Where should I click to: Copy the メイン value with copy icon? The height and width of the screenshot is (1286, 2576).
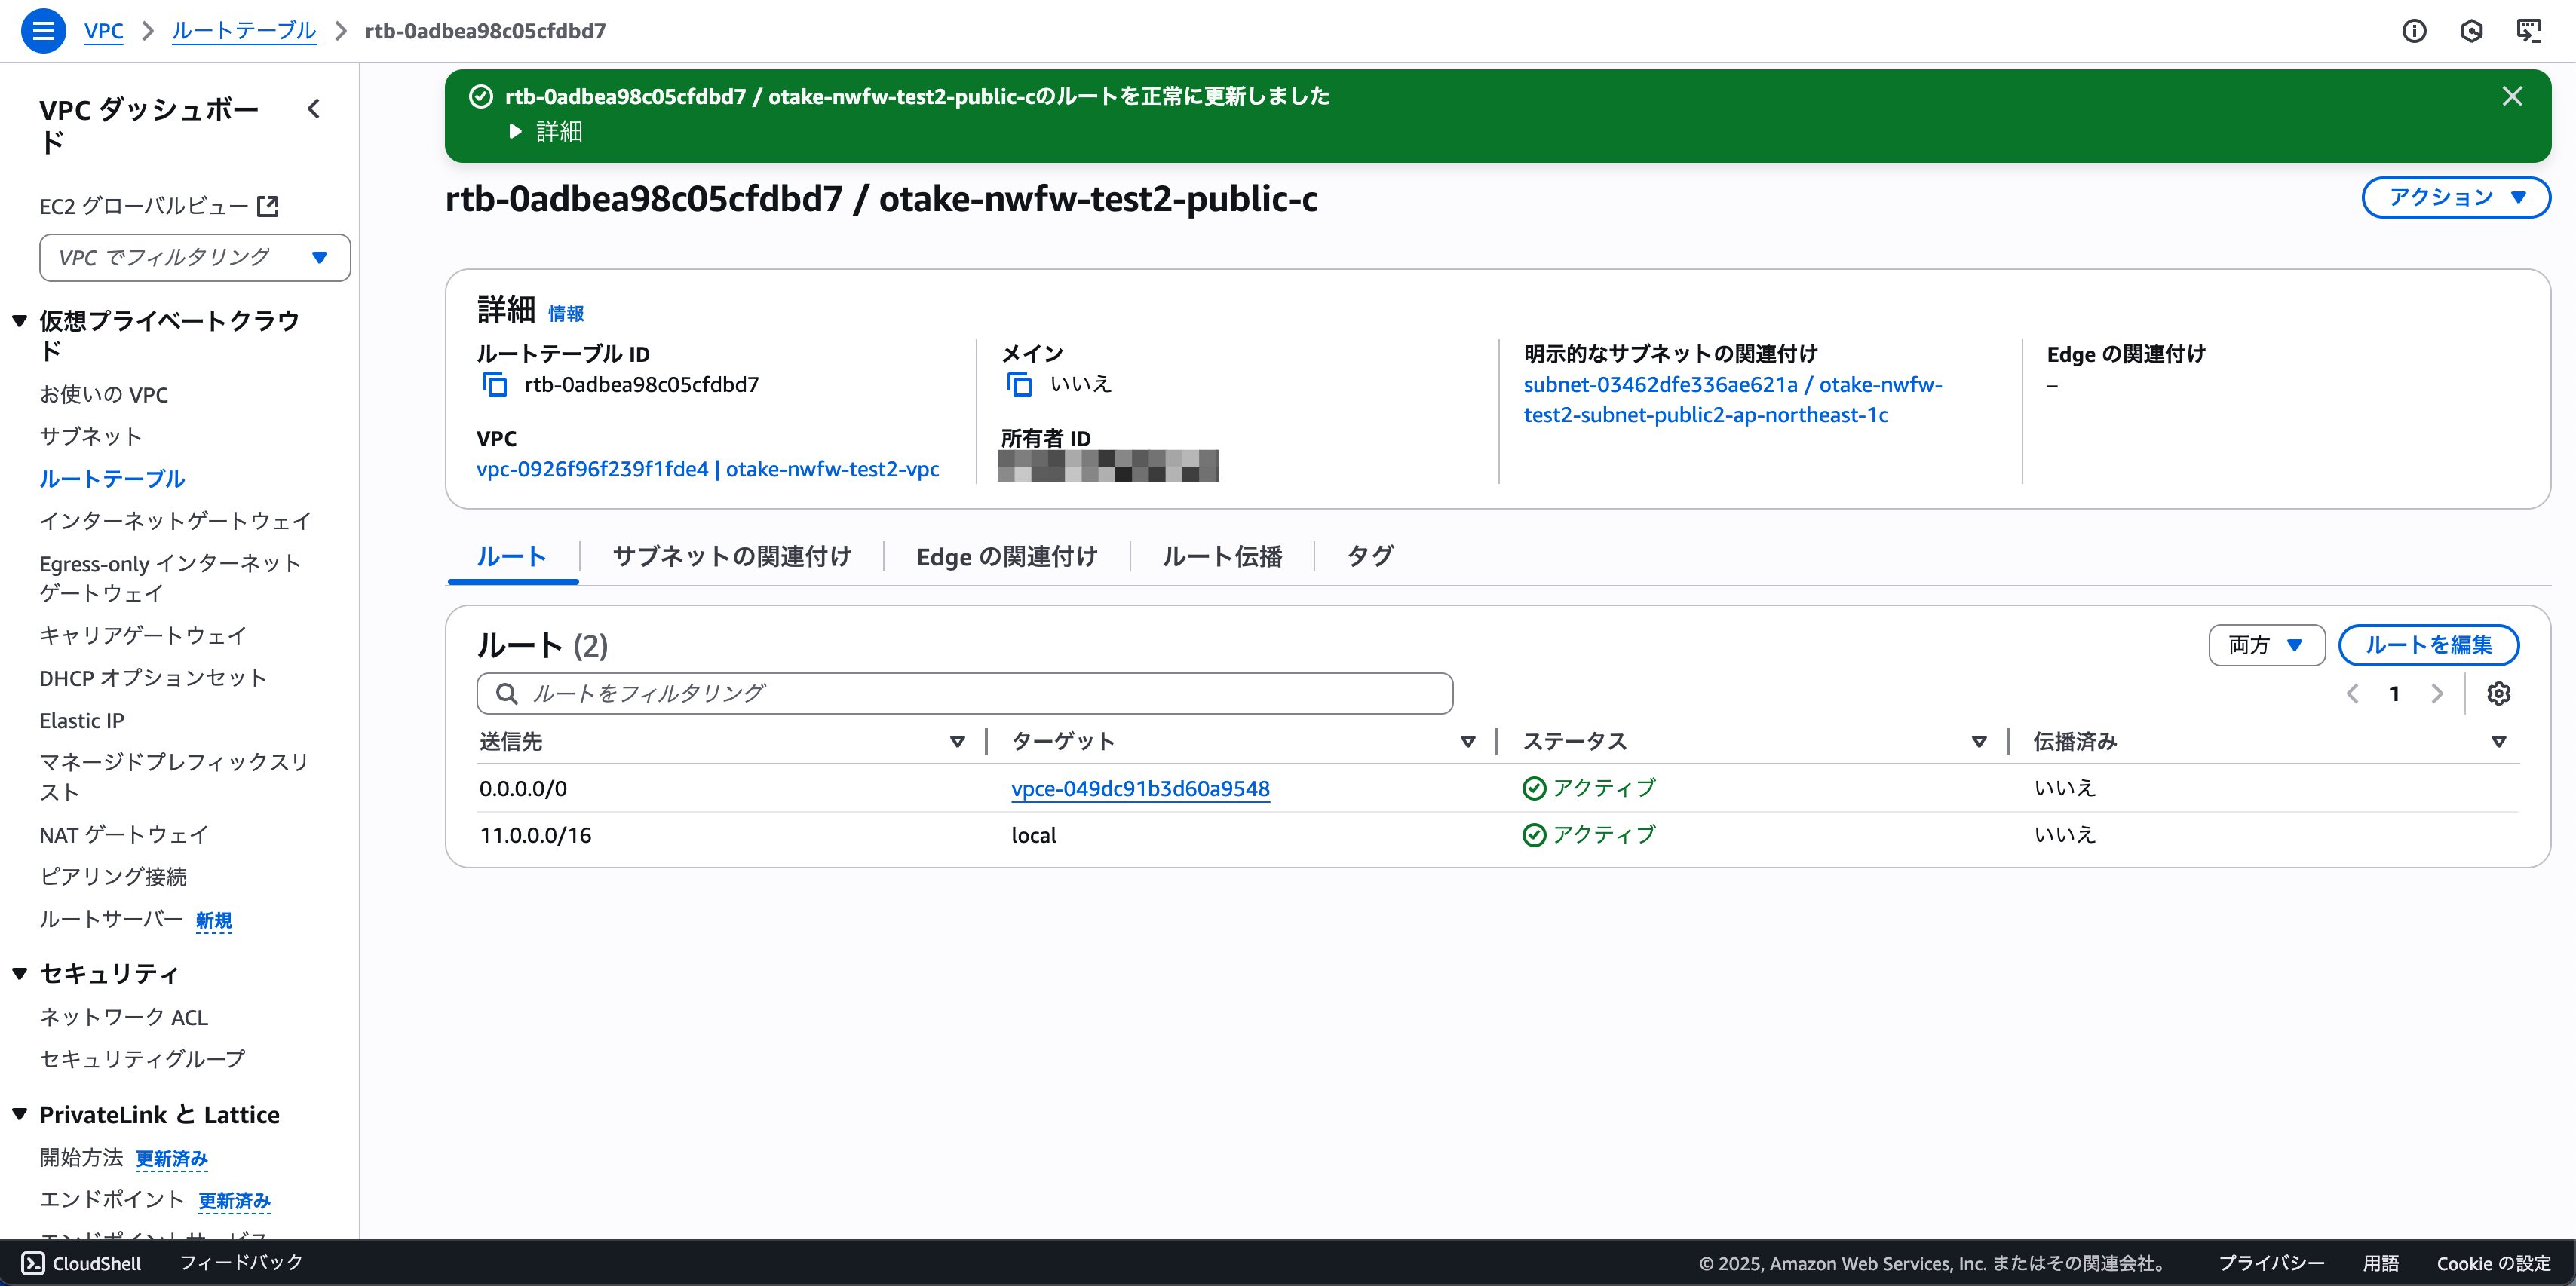(1019, 385)
